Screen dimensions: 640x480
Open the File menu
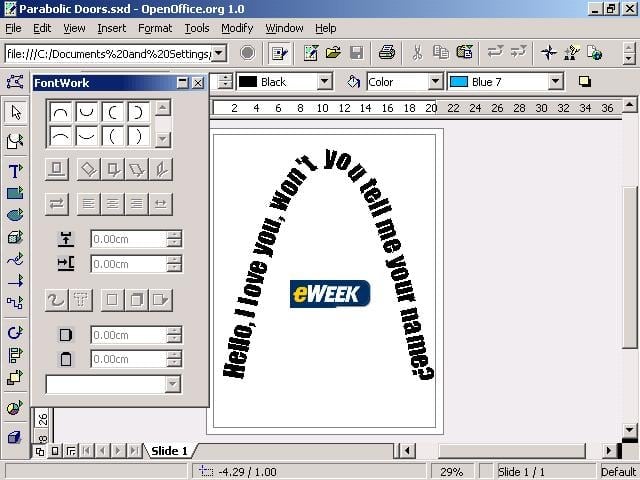[x=13, y=28]
